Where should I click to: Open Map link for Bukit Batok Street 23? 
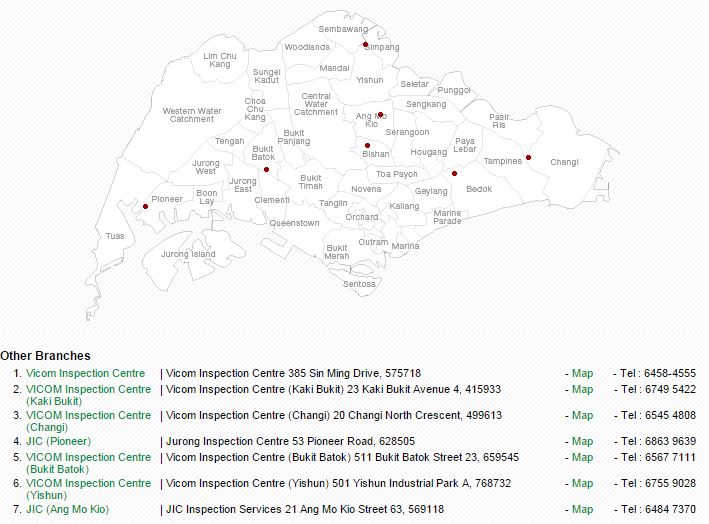click(582, 457)
